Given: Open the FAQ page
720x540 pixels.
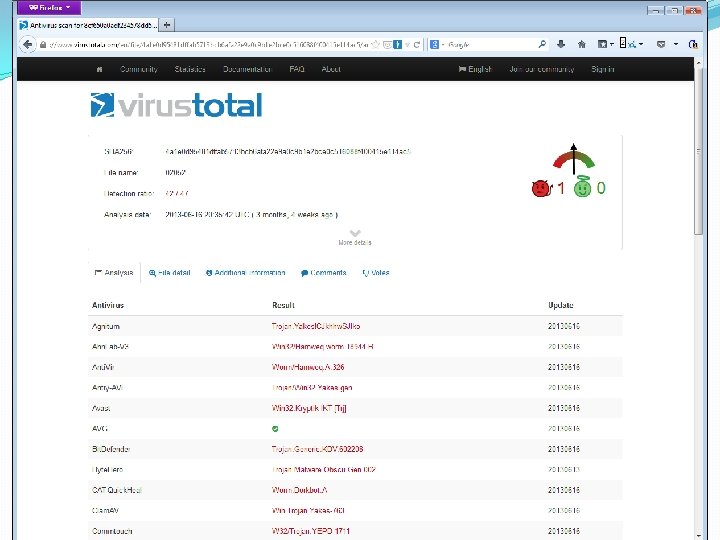Looking at the screenshot, I should (x=297, y=69).
